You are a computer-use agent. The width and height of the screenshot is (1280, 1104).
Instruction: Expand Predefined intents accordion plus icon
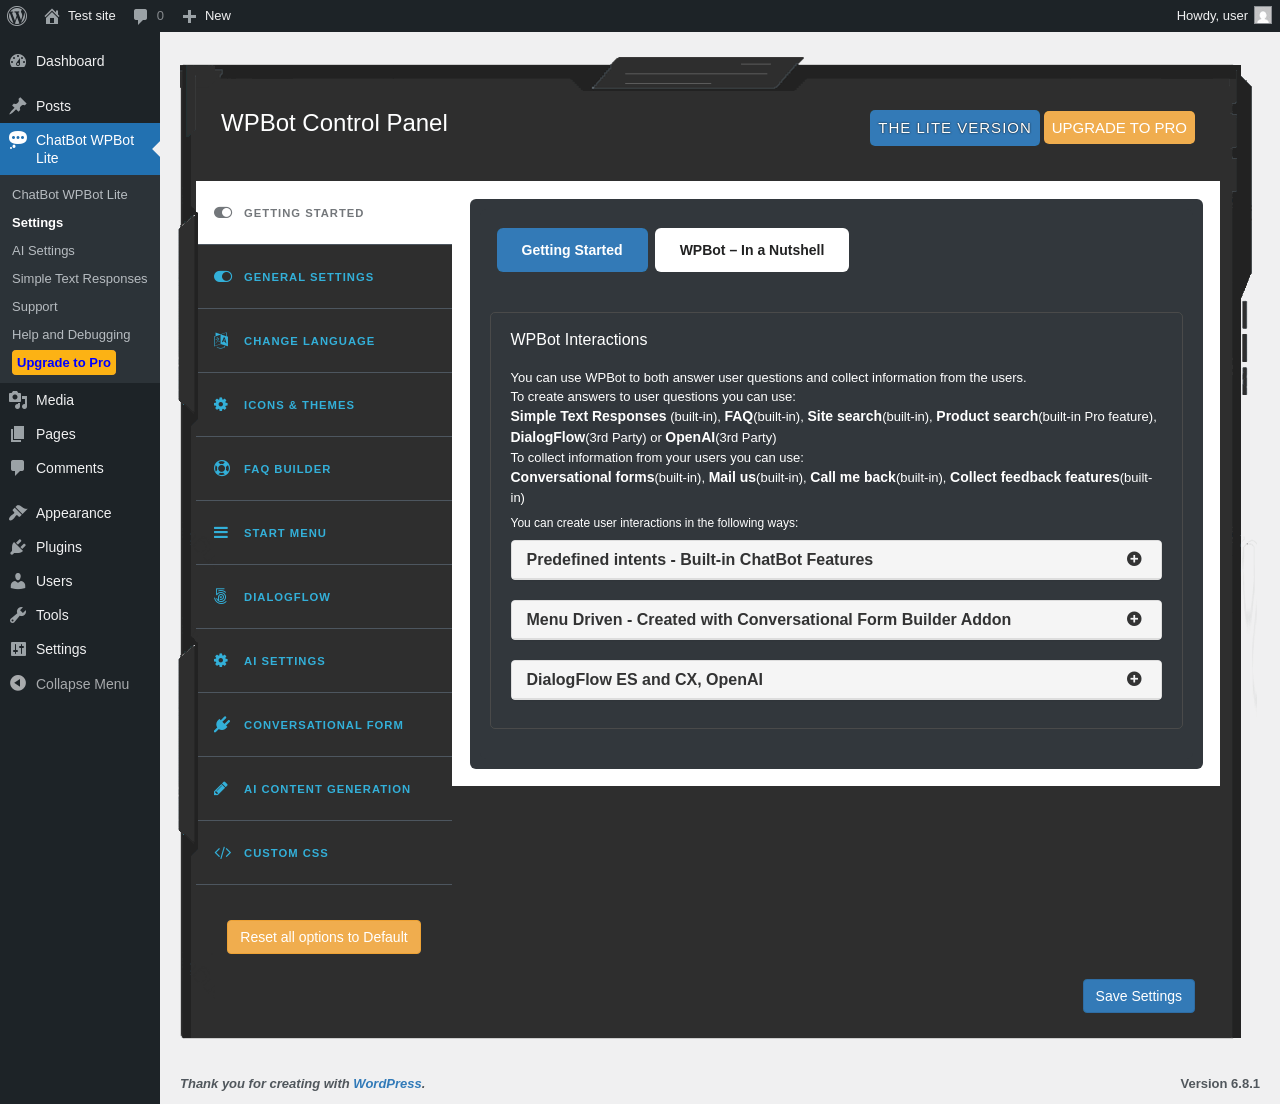(x=1134, y=559)
